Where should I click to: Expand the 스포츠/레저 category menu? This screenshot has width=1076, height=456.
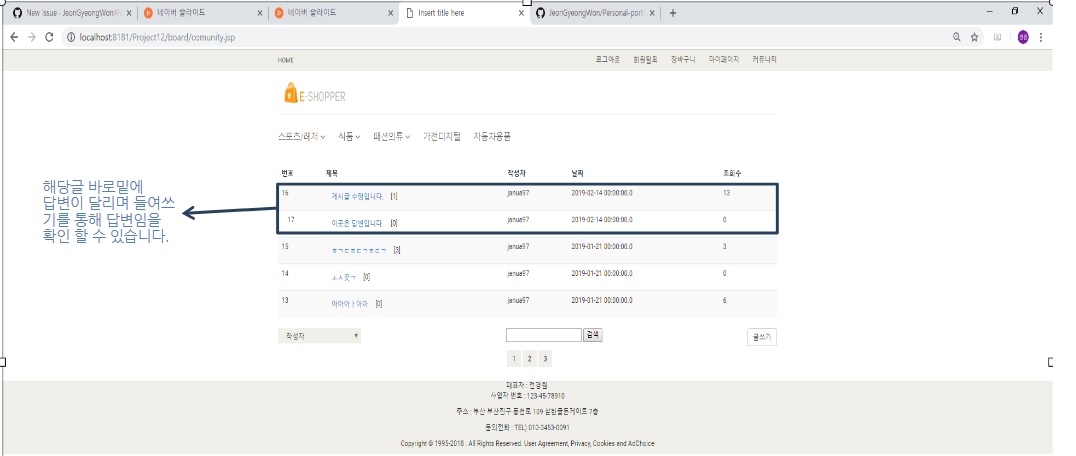click(301, 136)
